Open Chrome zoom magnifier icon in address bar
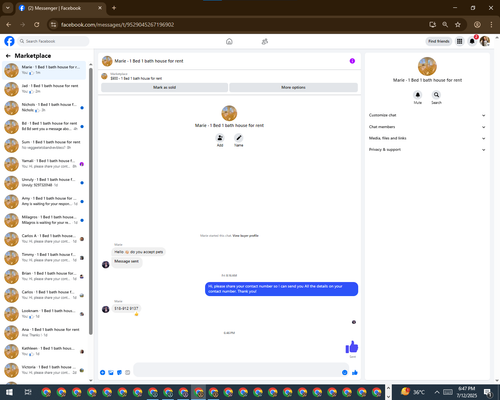The image size is (500, 400). (x=445, y=25)
